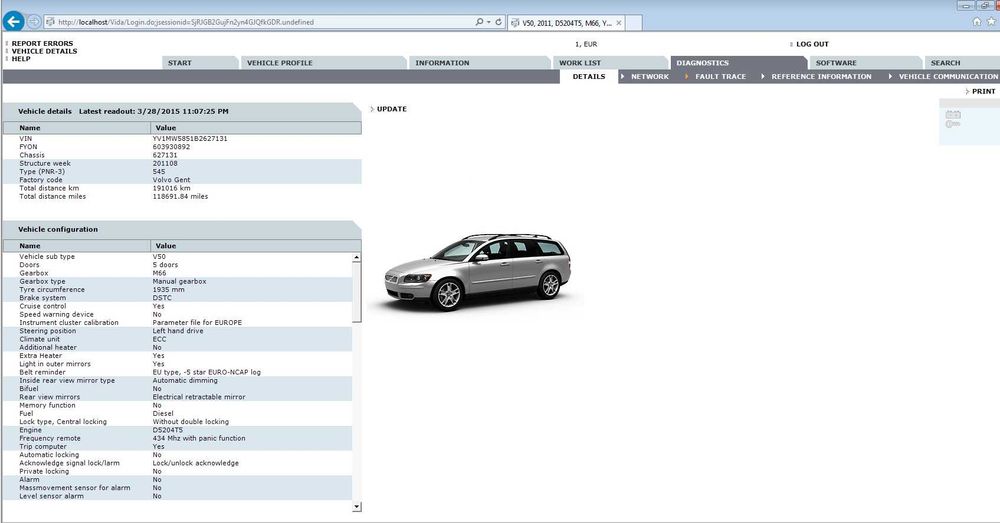The height and width of the screenshot is (523, 1000).
Task: Select the DETAILS sub-tab
Action: pyautogui.click(x=589, y=77)
